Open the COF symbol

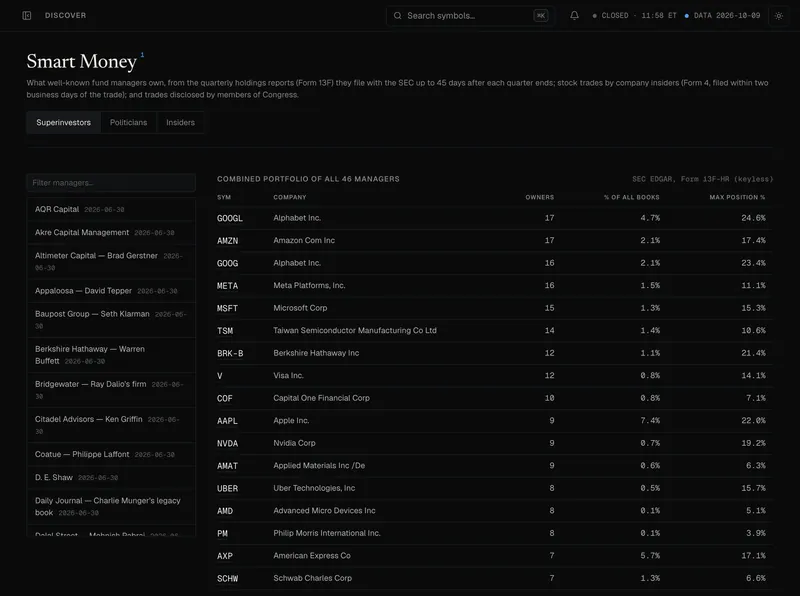pos(224,399)
